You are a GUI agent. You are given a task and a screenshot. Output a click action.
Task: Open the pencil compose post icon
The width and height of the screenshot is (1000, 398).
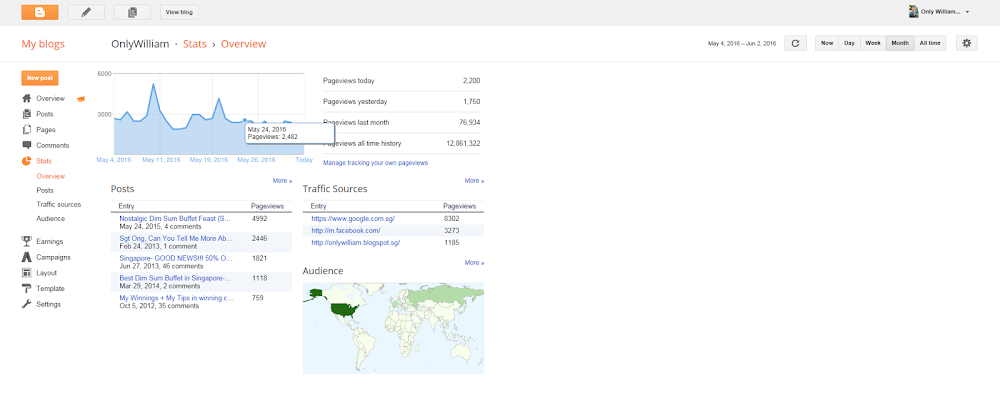[x=86, y=12]
